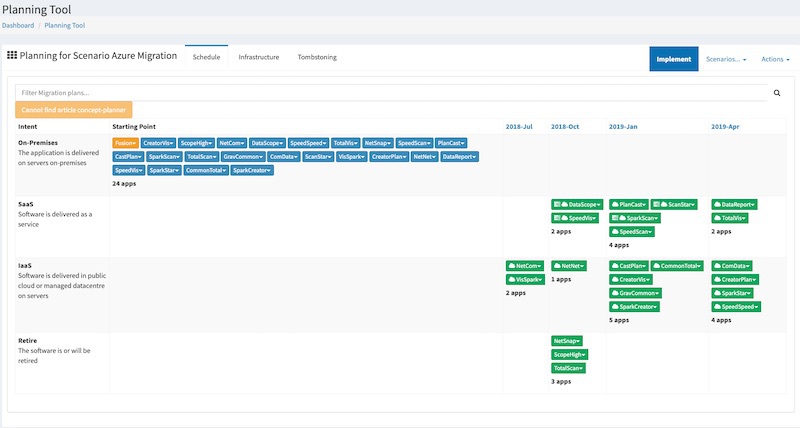800x428 pixels.
Task: Open the NetNet on-premises app tag
Action: point(424,157)
